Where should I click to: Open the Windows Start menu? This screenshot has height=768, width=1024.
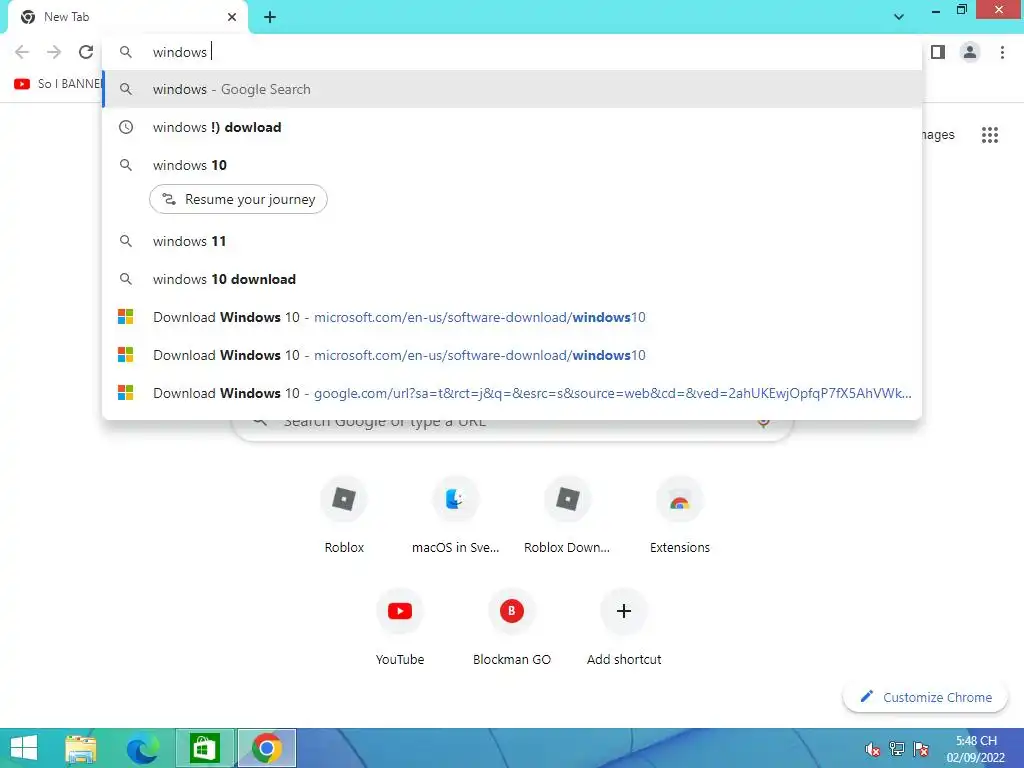coord(24,748)
